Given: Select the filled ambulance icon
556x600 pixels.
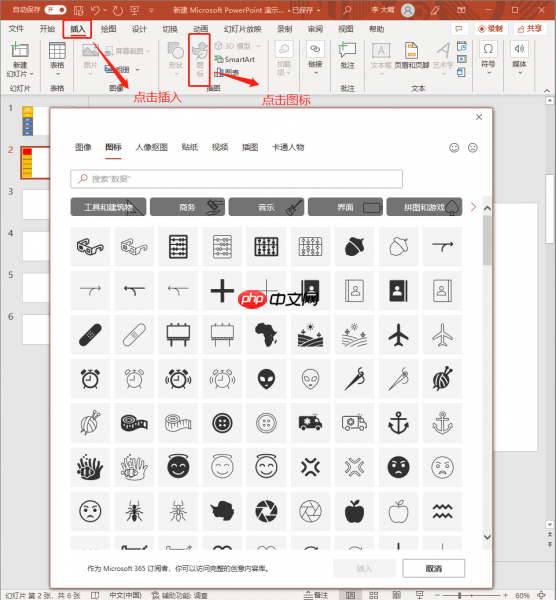Looking at the screenshot, I should click(x=310, y=423).
